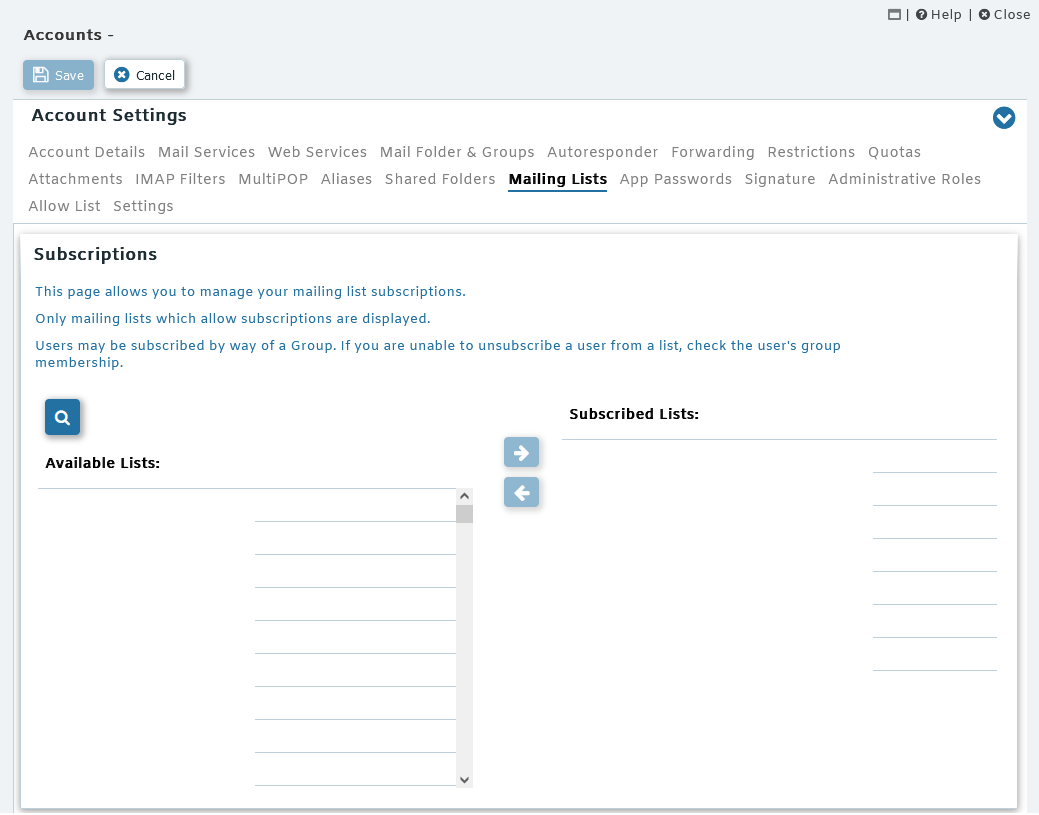
Task: Go to the Autoresponder tab
Action: click(x=602, y=152)
